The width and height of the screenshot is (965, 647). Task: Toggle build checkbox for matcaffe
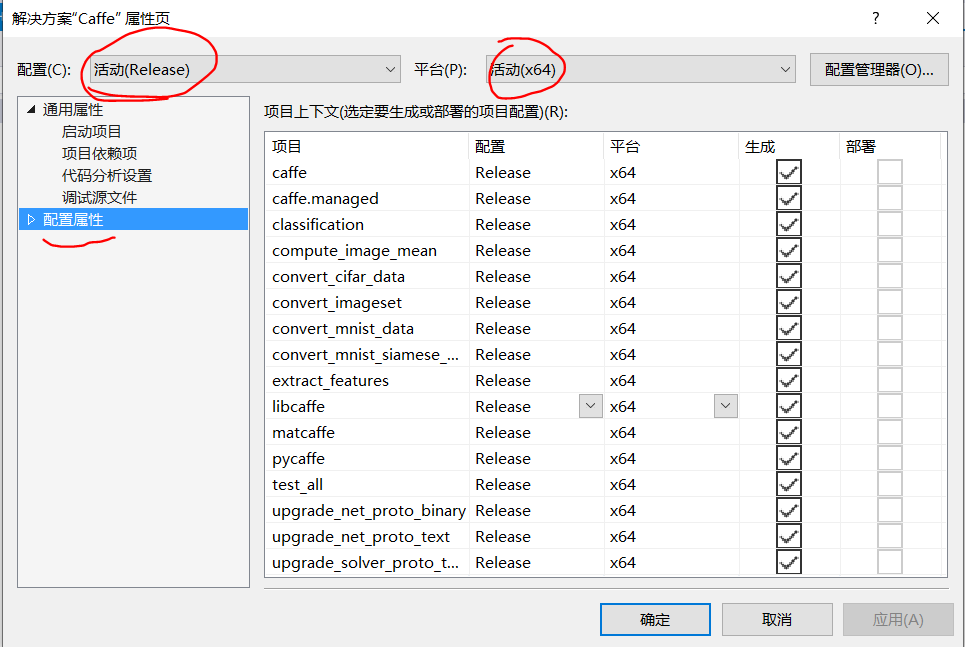pos(789,432)
